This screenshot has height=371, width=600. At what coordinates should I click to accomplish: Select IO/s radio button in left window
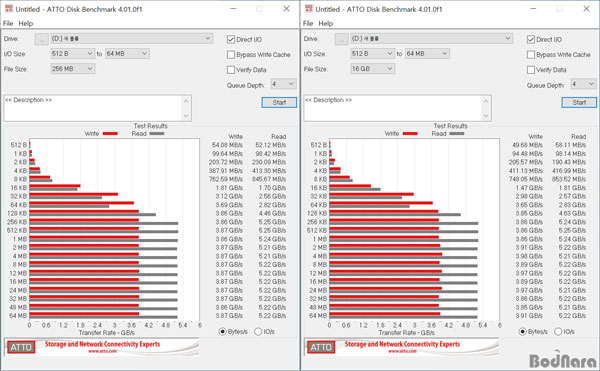[258, 332]
